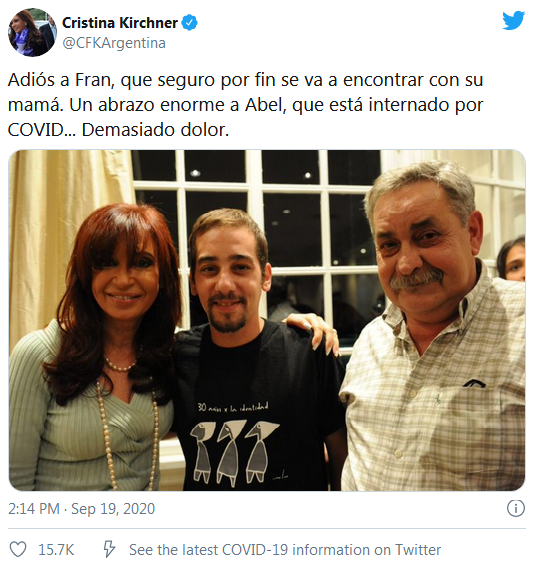The image size is (534, 574).
Task: Select the 15.7K likes count
Action: click(x=56, y=550)
